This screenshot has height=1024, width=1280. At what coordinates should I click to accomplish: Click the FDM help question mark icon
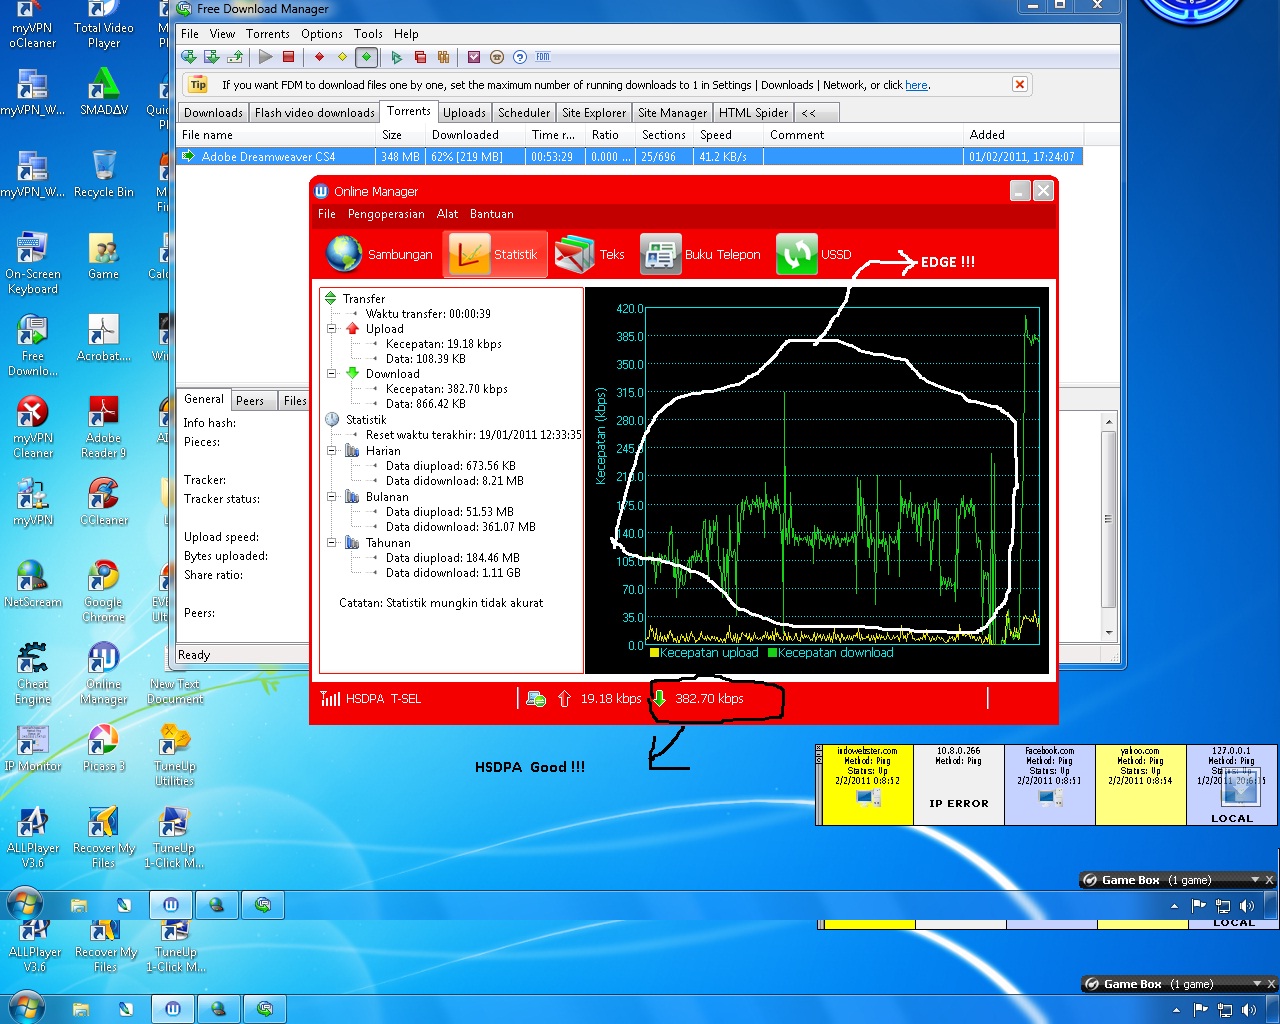[519, 57]
